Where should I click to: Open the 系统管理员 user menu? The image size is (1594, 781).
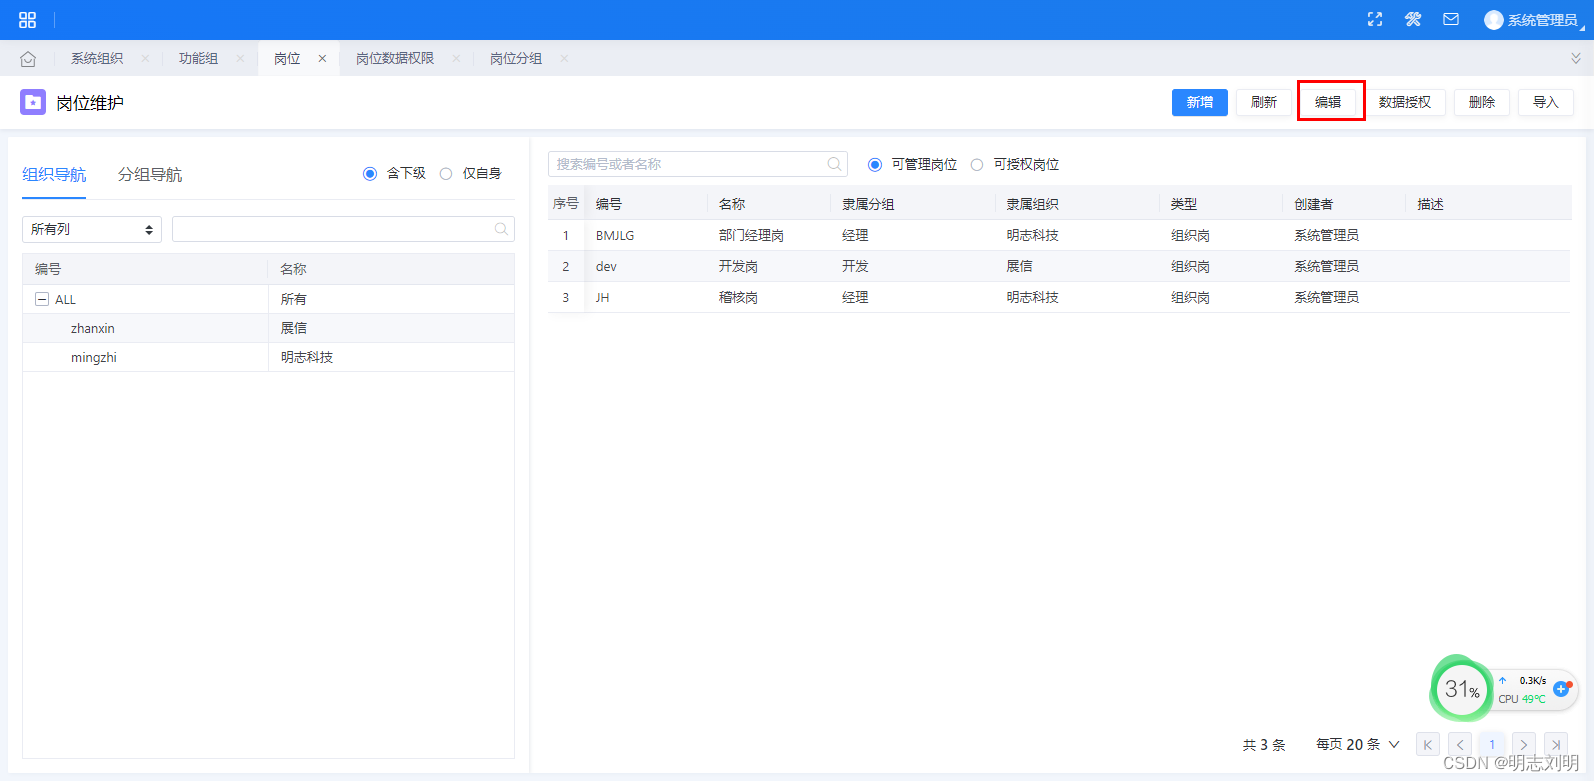pyautogui.click(x=1543, y=20)
